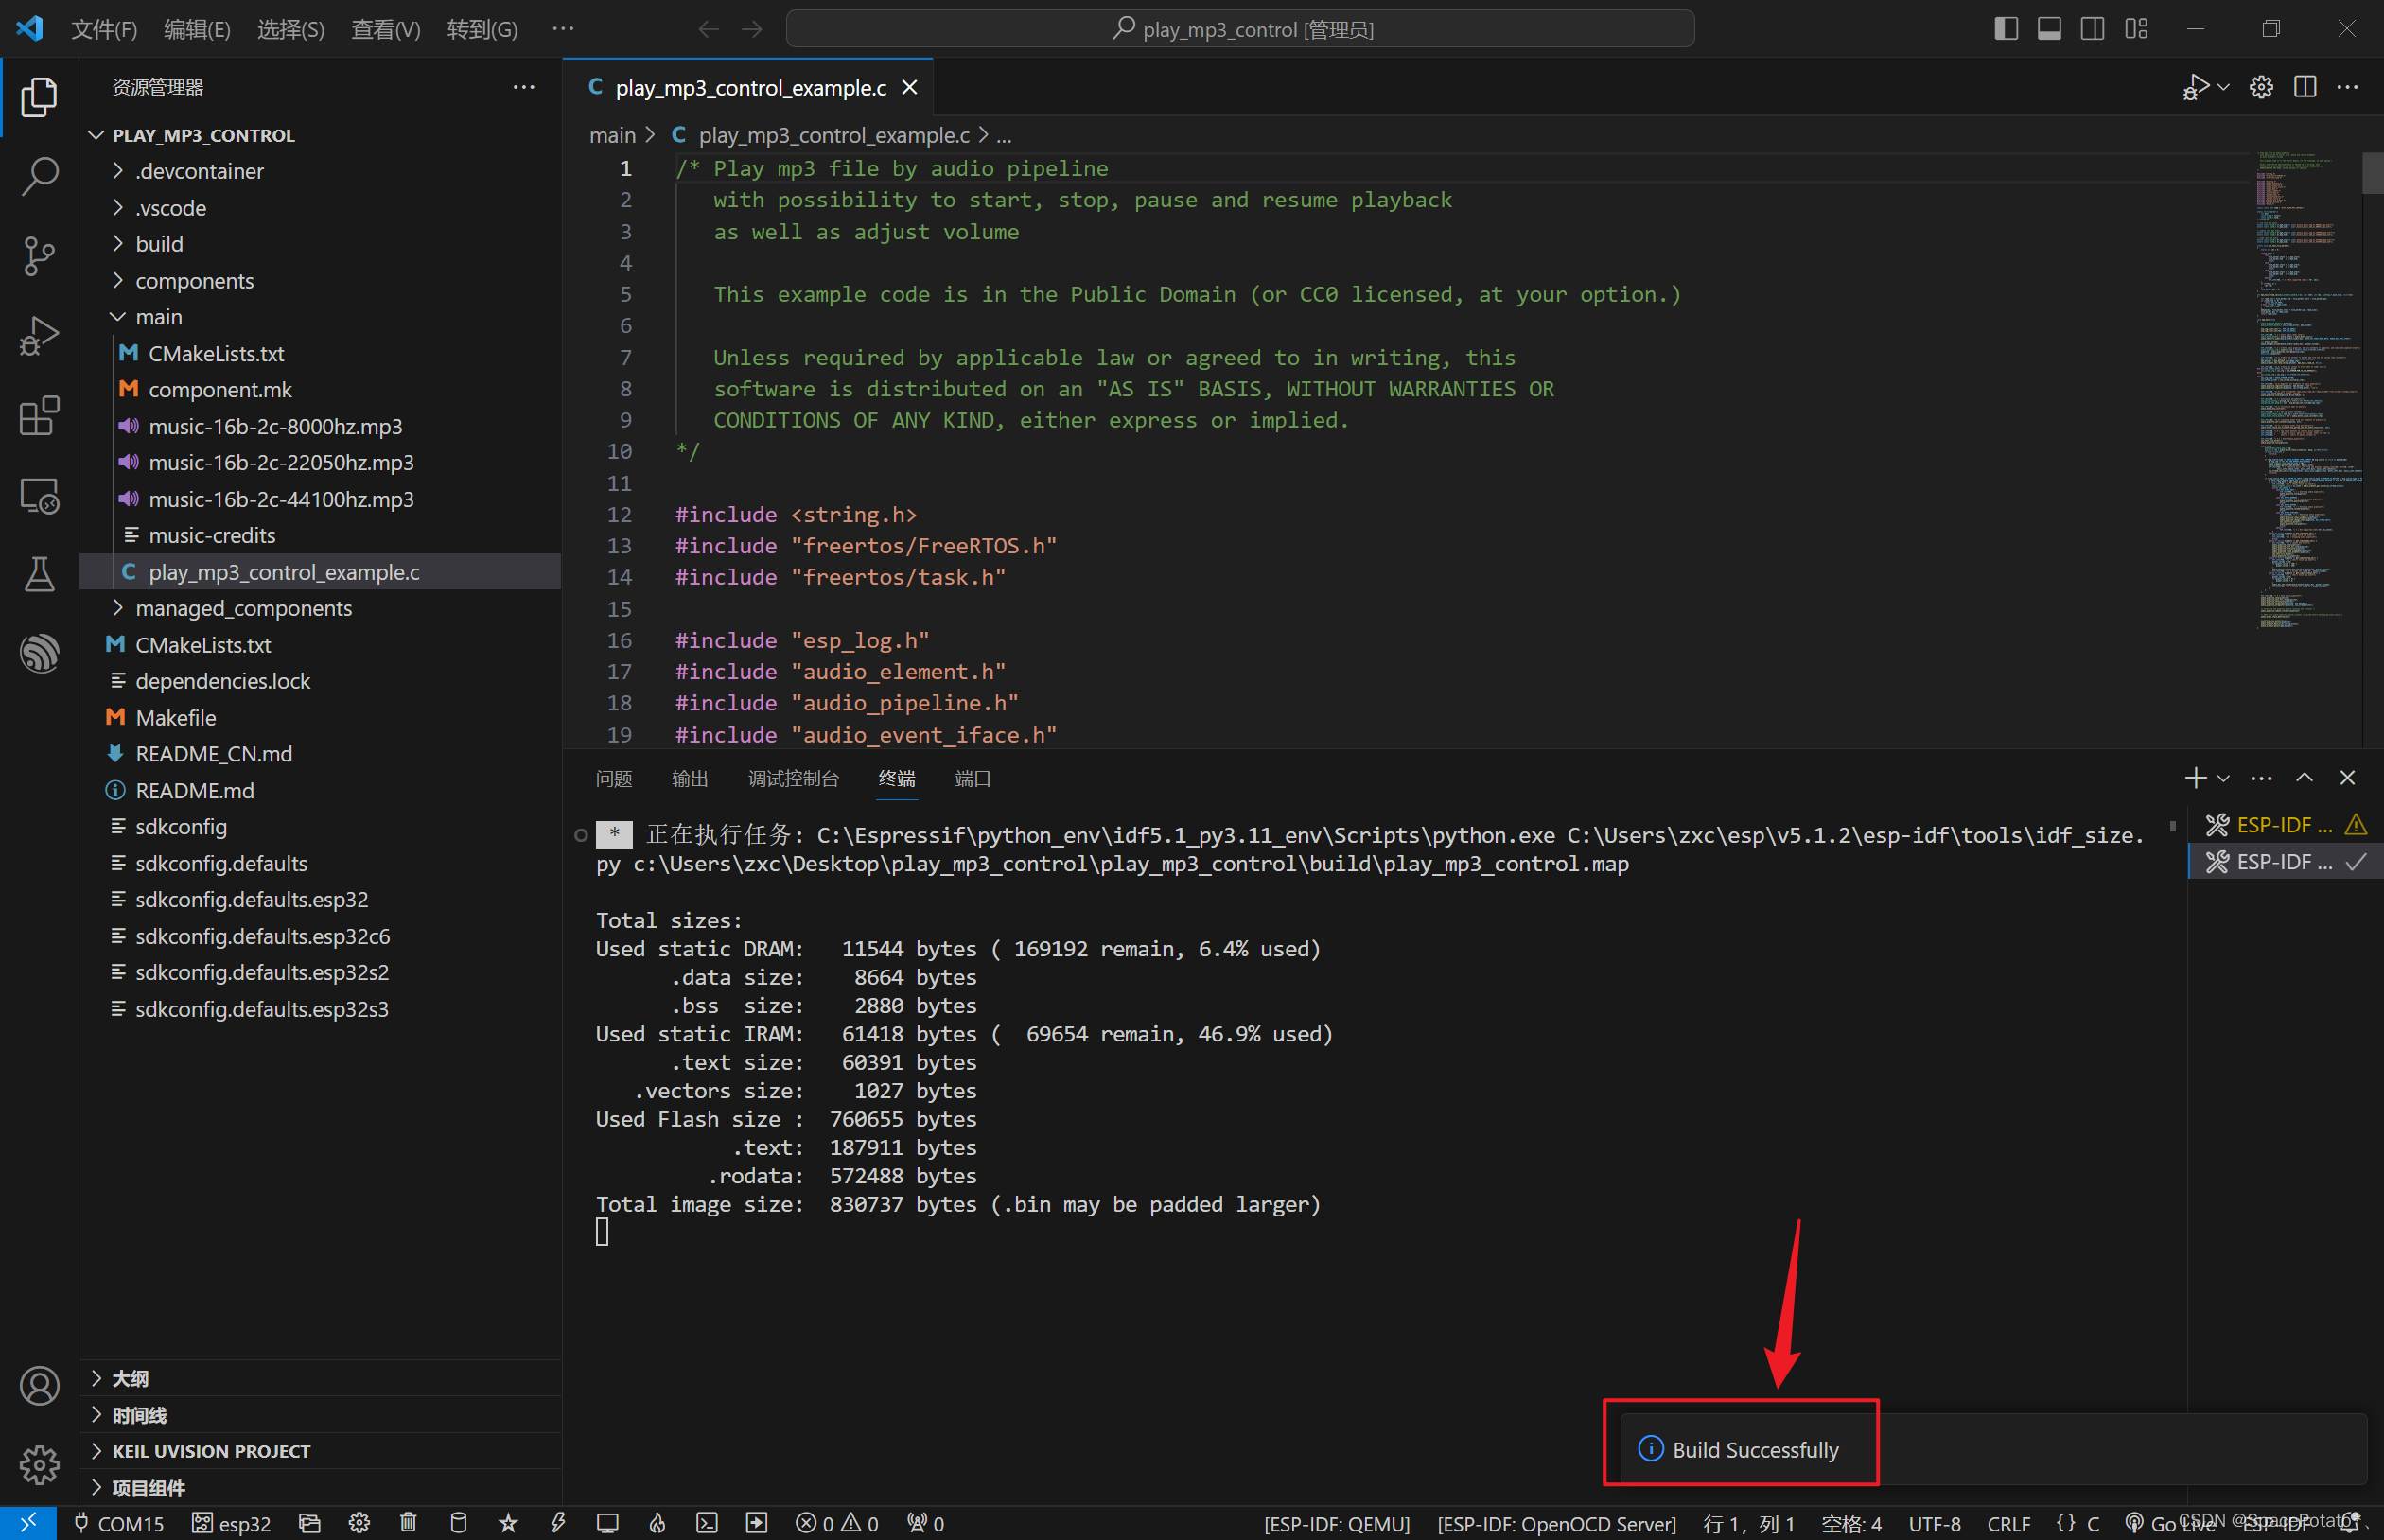
Task: Click the flame Build, Flash and Monitor icon
Action: click(x=657, y=1523)
